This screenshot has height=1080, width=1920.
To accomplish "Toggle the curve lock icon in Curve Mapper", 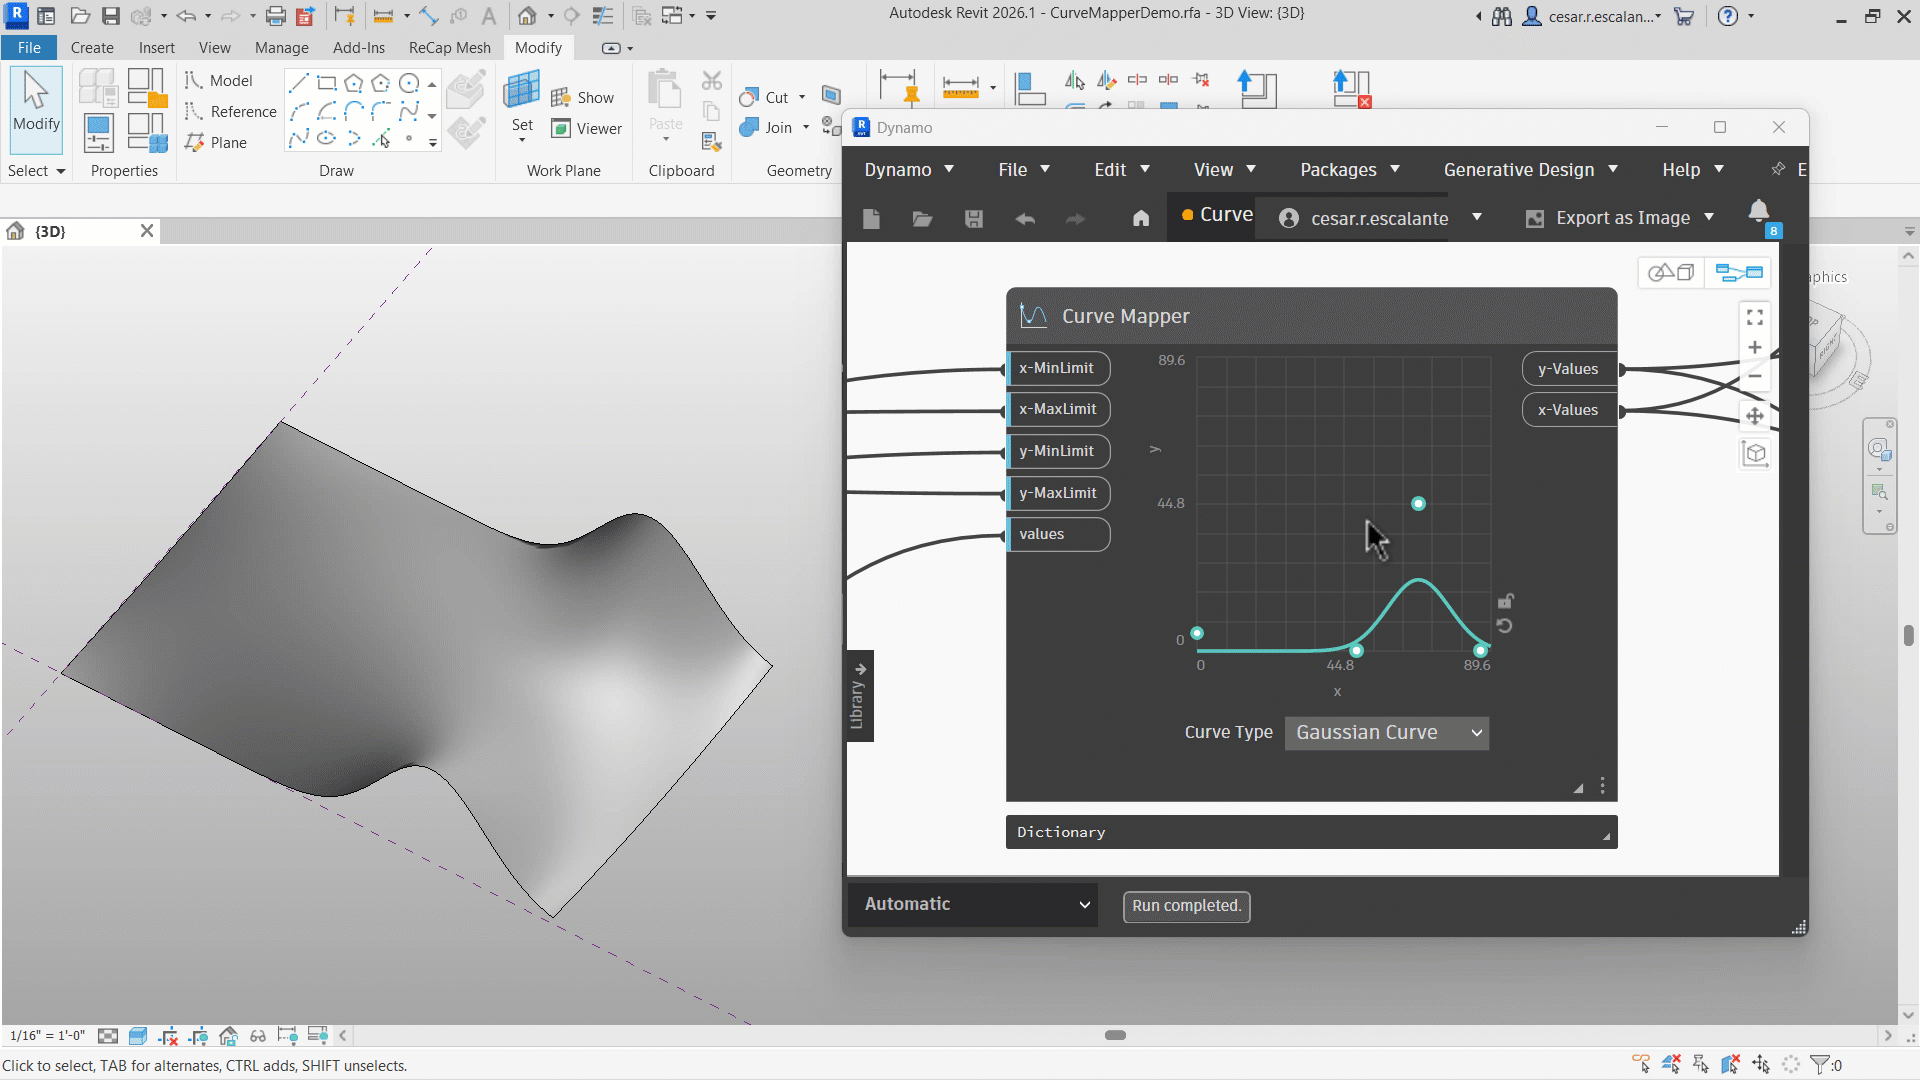I will [1505, 601].
